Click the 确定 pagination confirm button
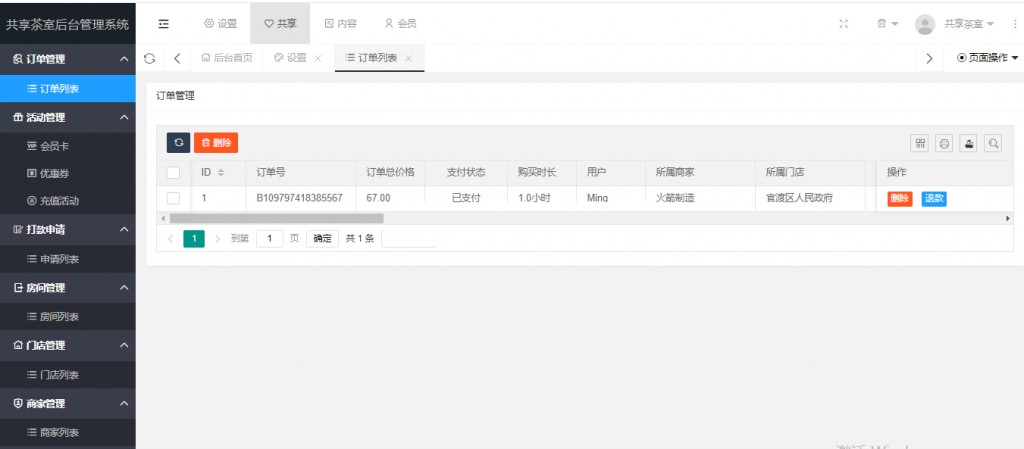Image resolution: width=1024 pixels, height=449 pixels. tap(323, 238)
